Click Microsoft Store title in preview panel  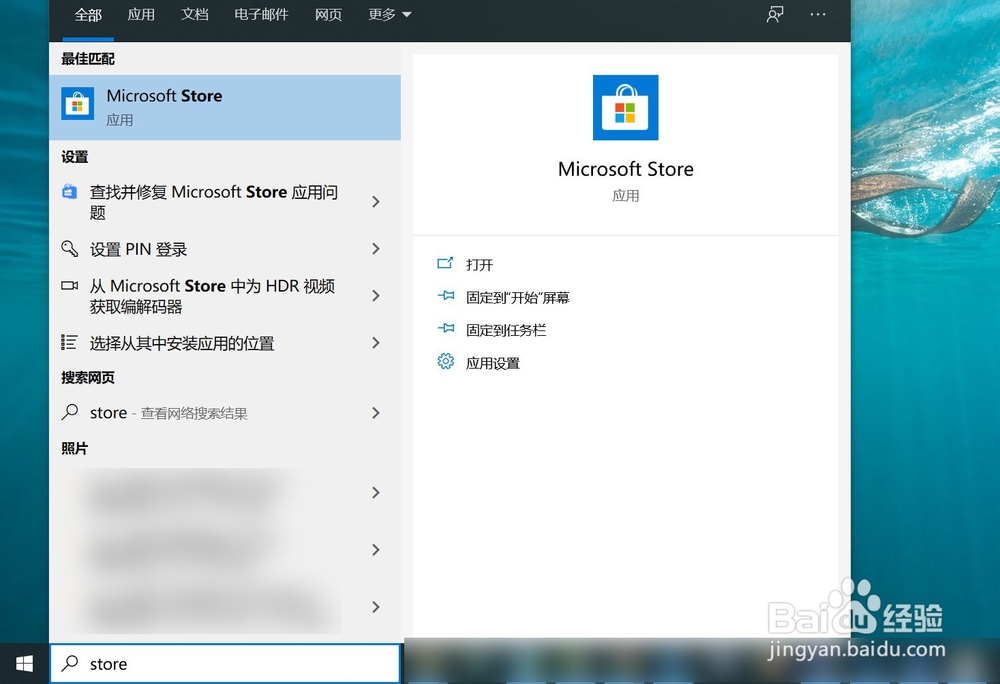click(x=626, y=169)
